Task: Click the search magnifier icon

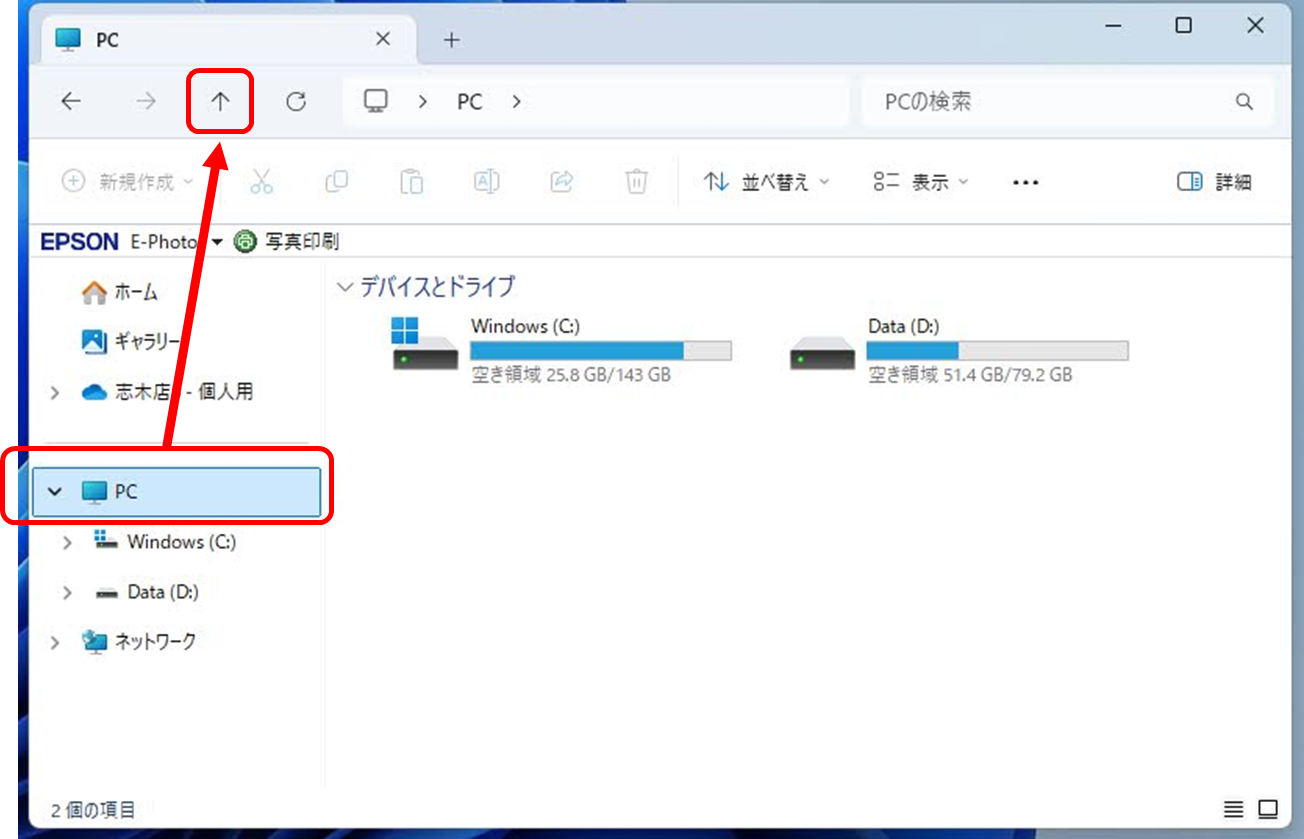Action: (x=1244, y=101)
